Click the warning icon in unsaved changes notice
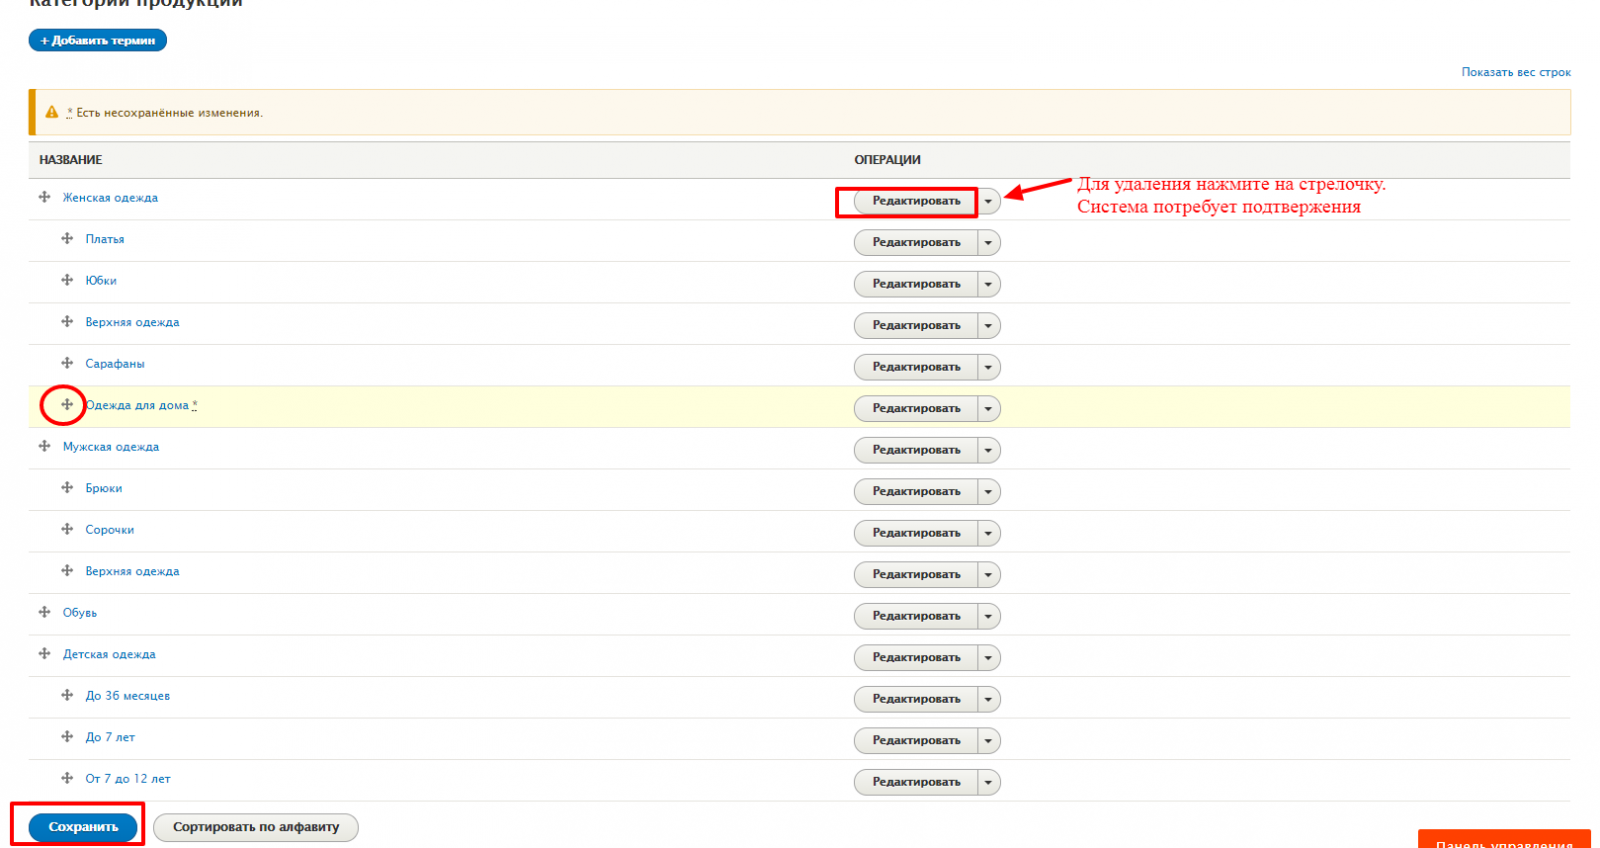The image size is (1600, 848). [x=52, y=112]
